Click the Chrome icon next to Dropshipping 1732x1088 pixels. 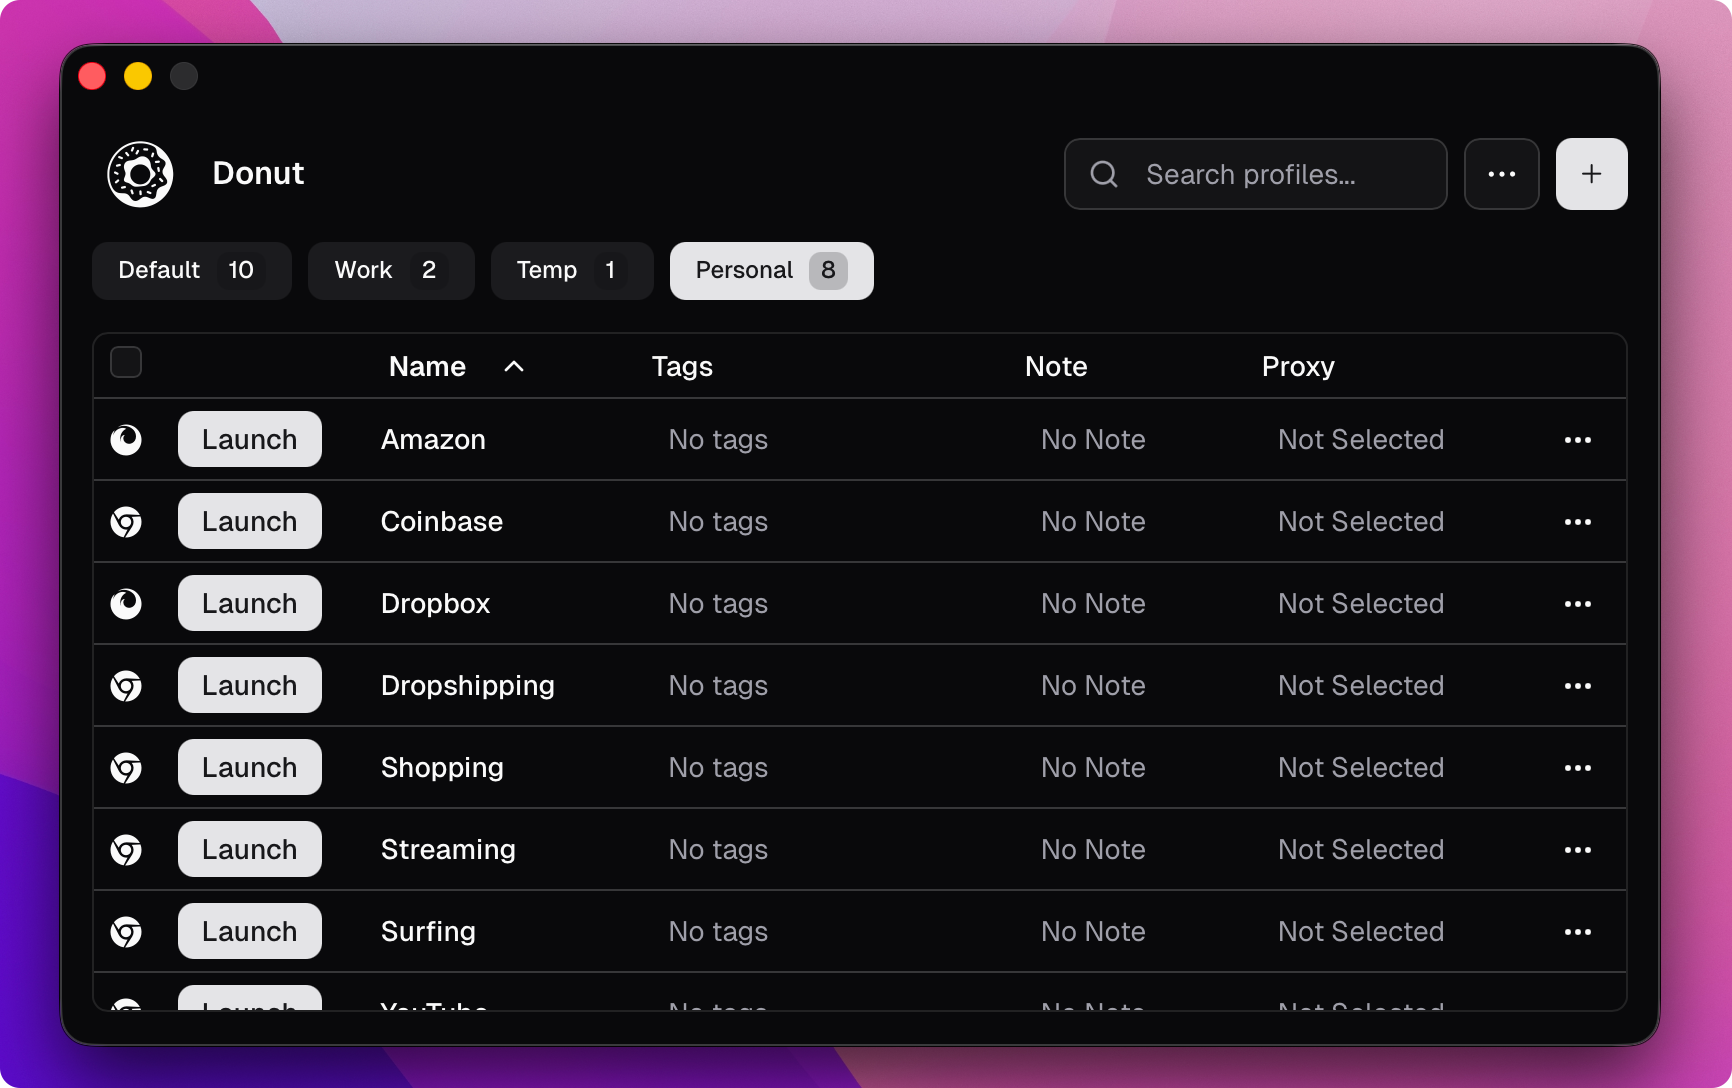click(x=126, y=685)
